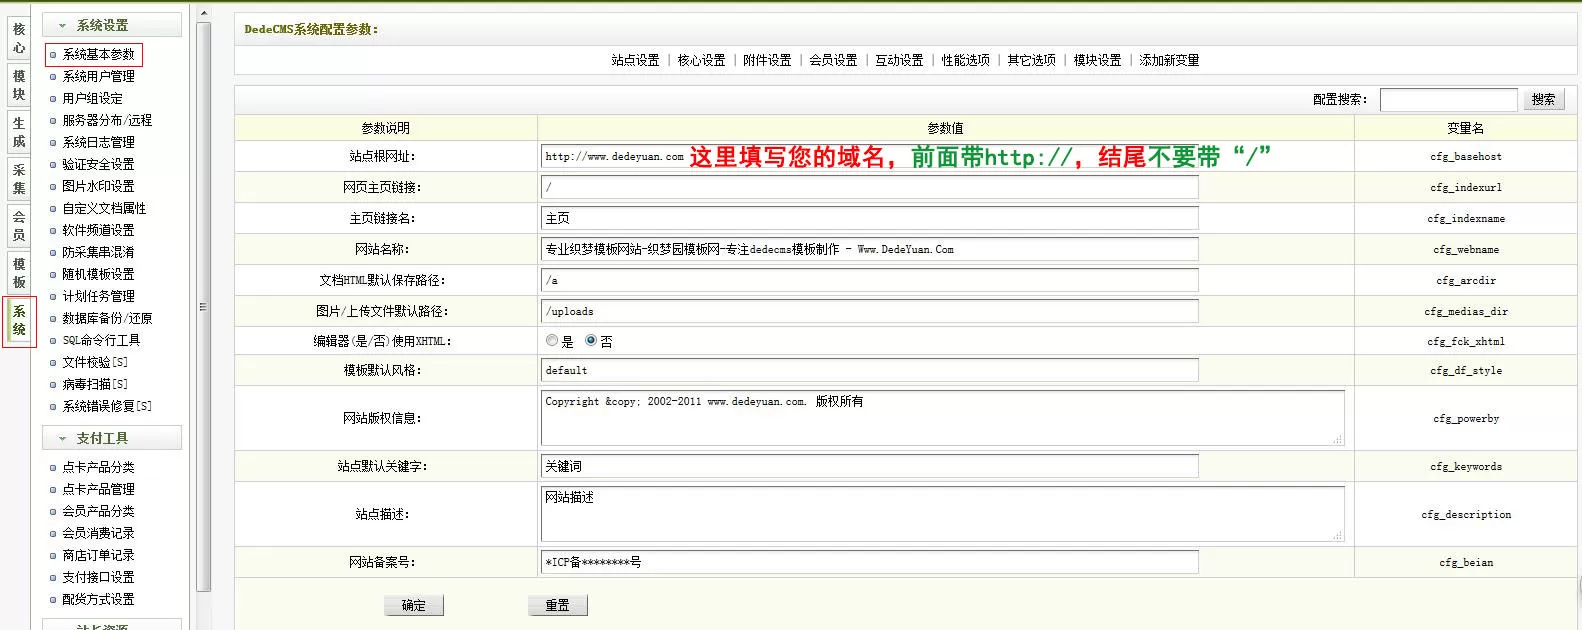Click the 重置 reset button
This screenshot has width=1582, height=630.
pos(557,605)
